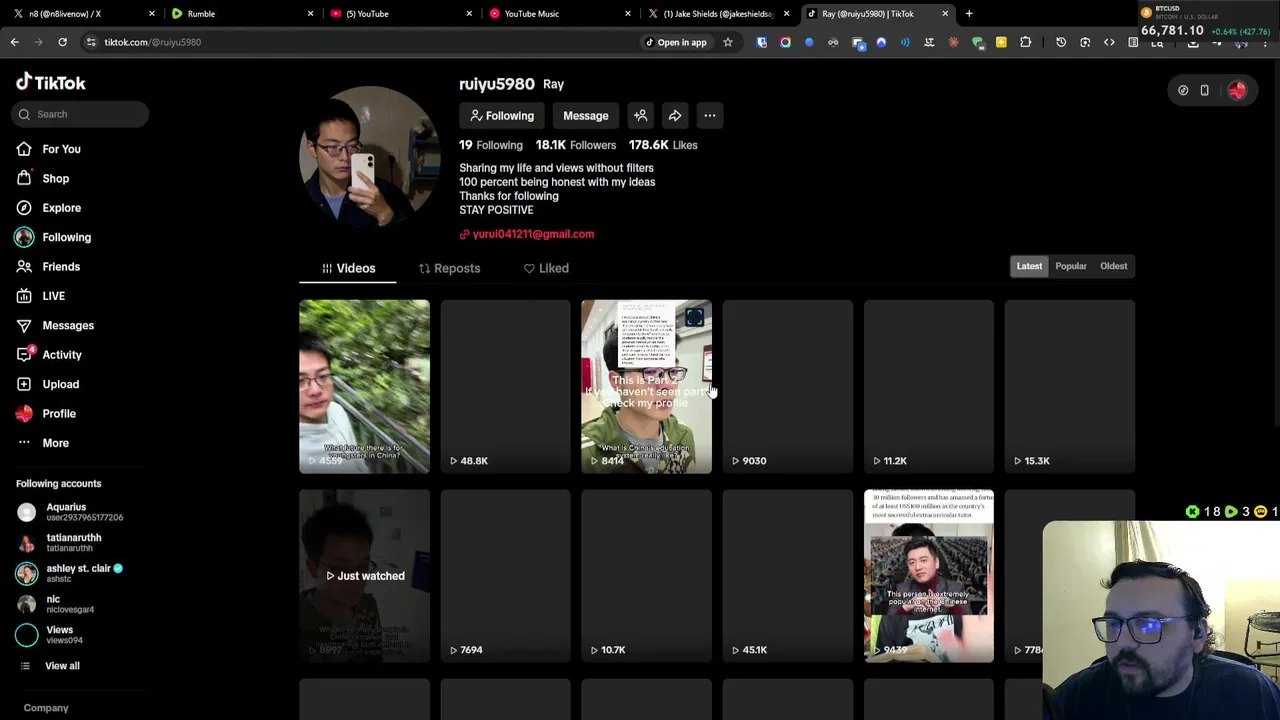
Task: Sort videos by Oldest
Action: (1113, 266)
